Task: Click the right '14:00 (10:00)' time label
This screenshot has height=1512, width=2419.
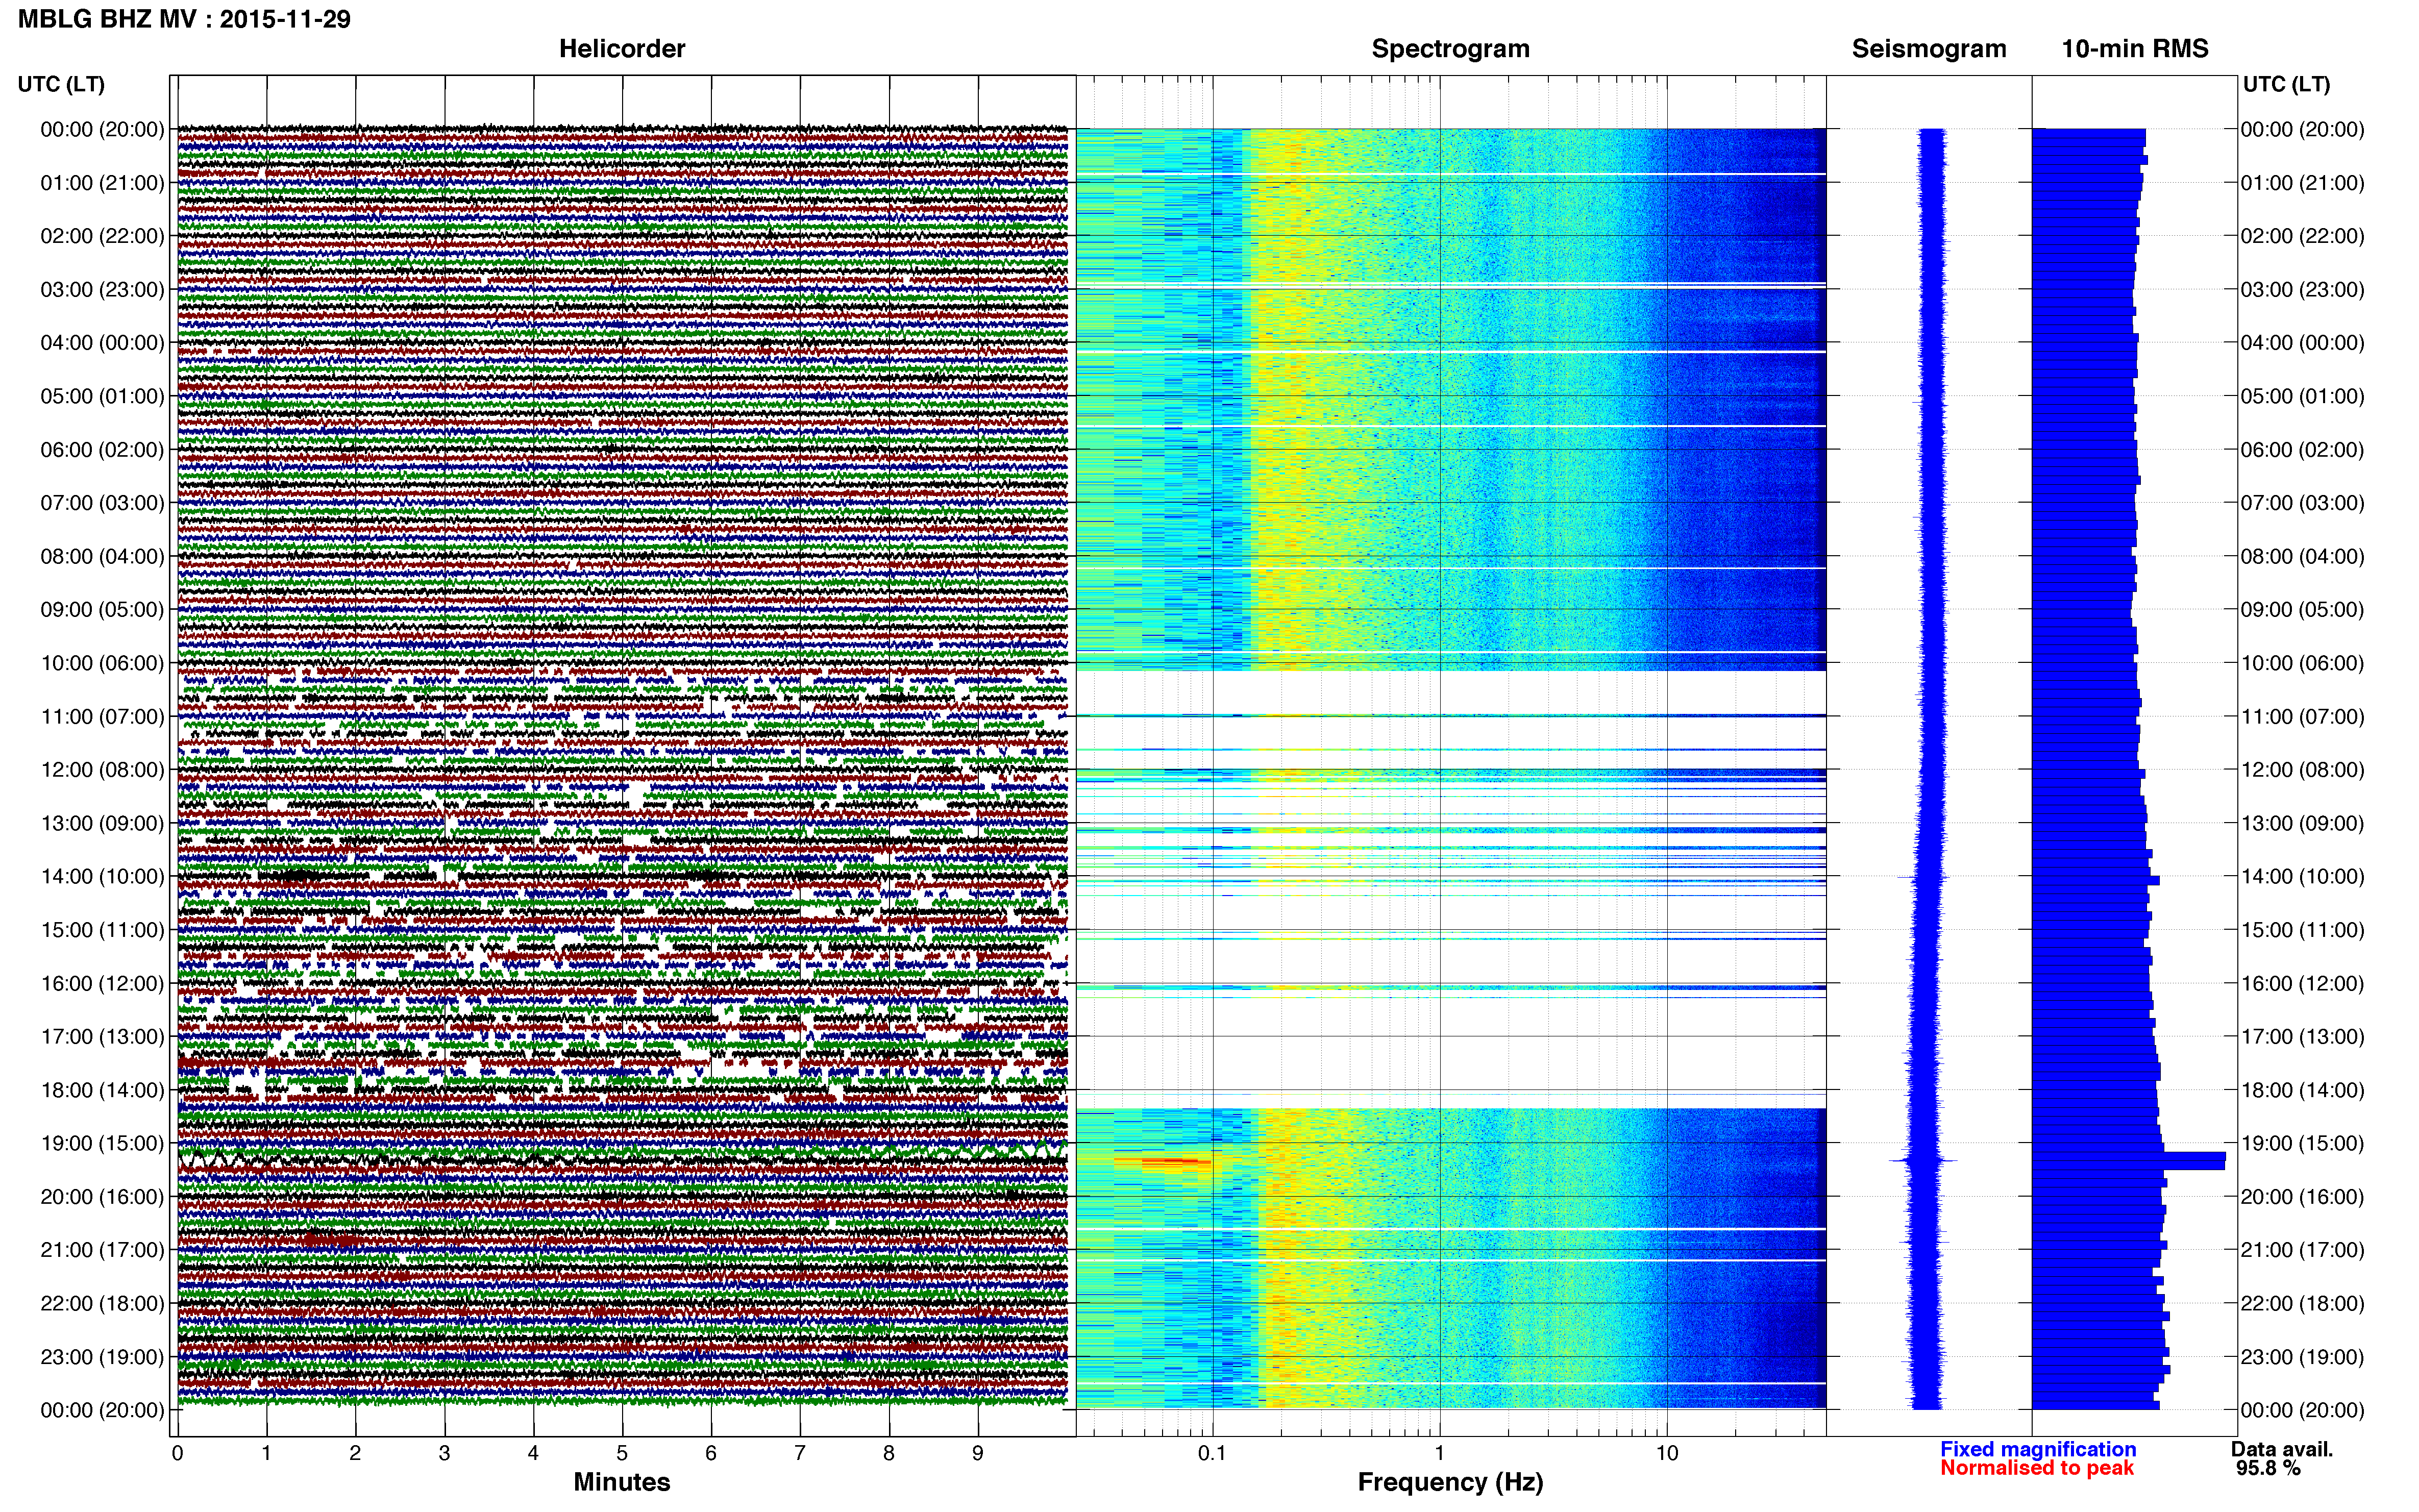Action: (2302, 876)
